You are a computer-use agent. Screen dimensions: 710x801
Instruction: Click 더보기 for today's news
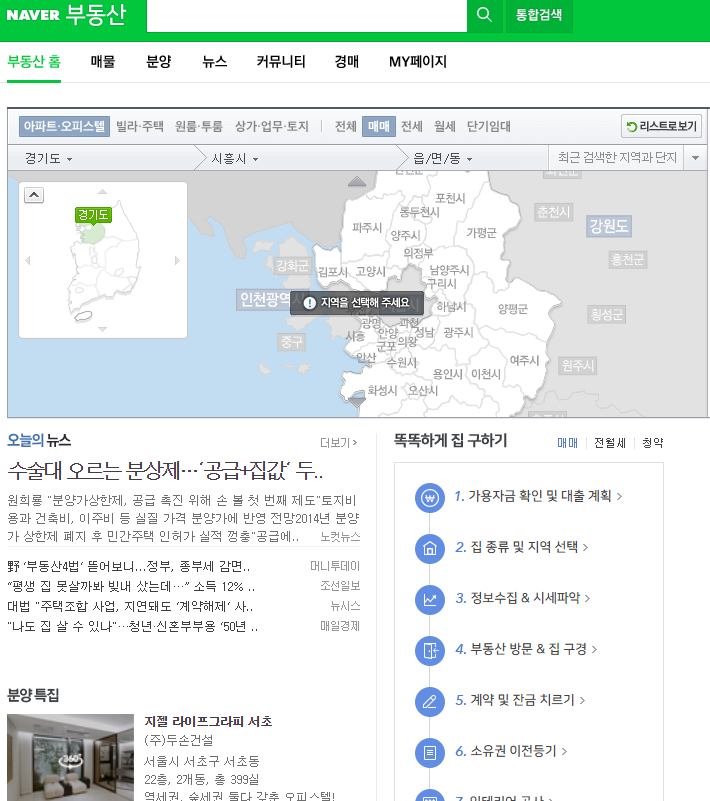[x=338, y=442]
